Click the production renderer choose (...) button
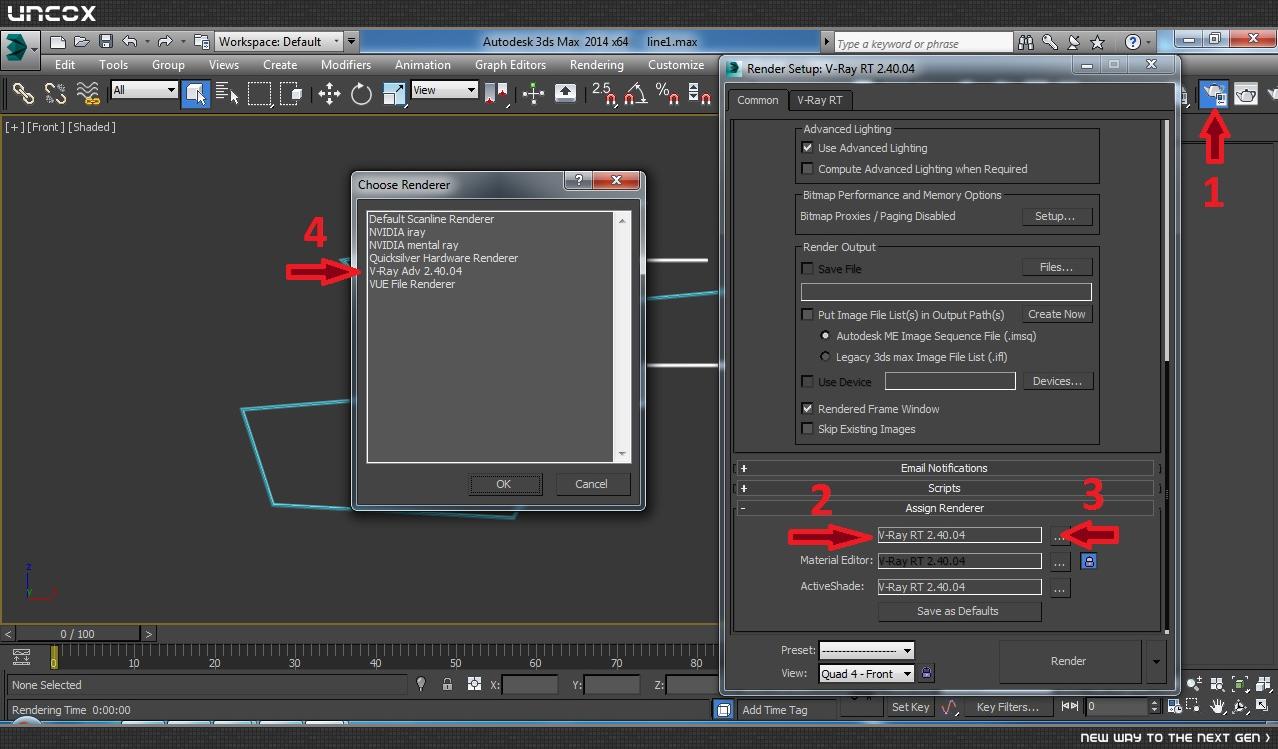 click(1059, 536)
